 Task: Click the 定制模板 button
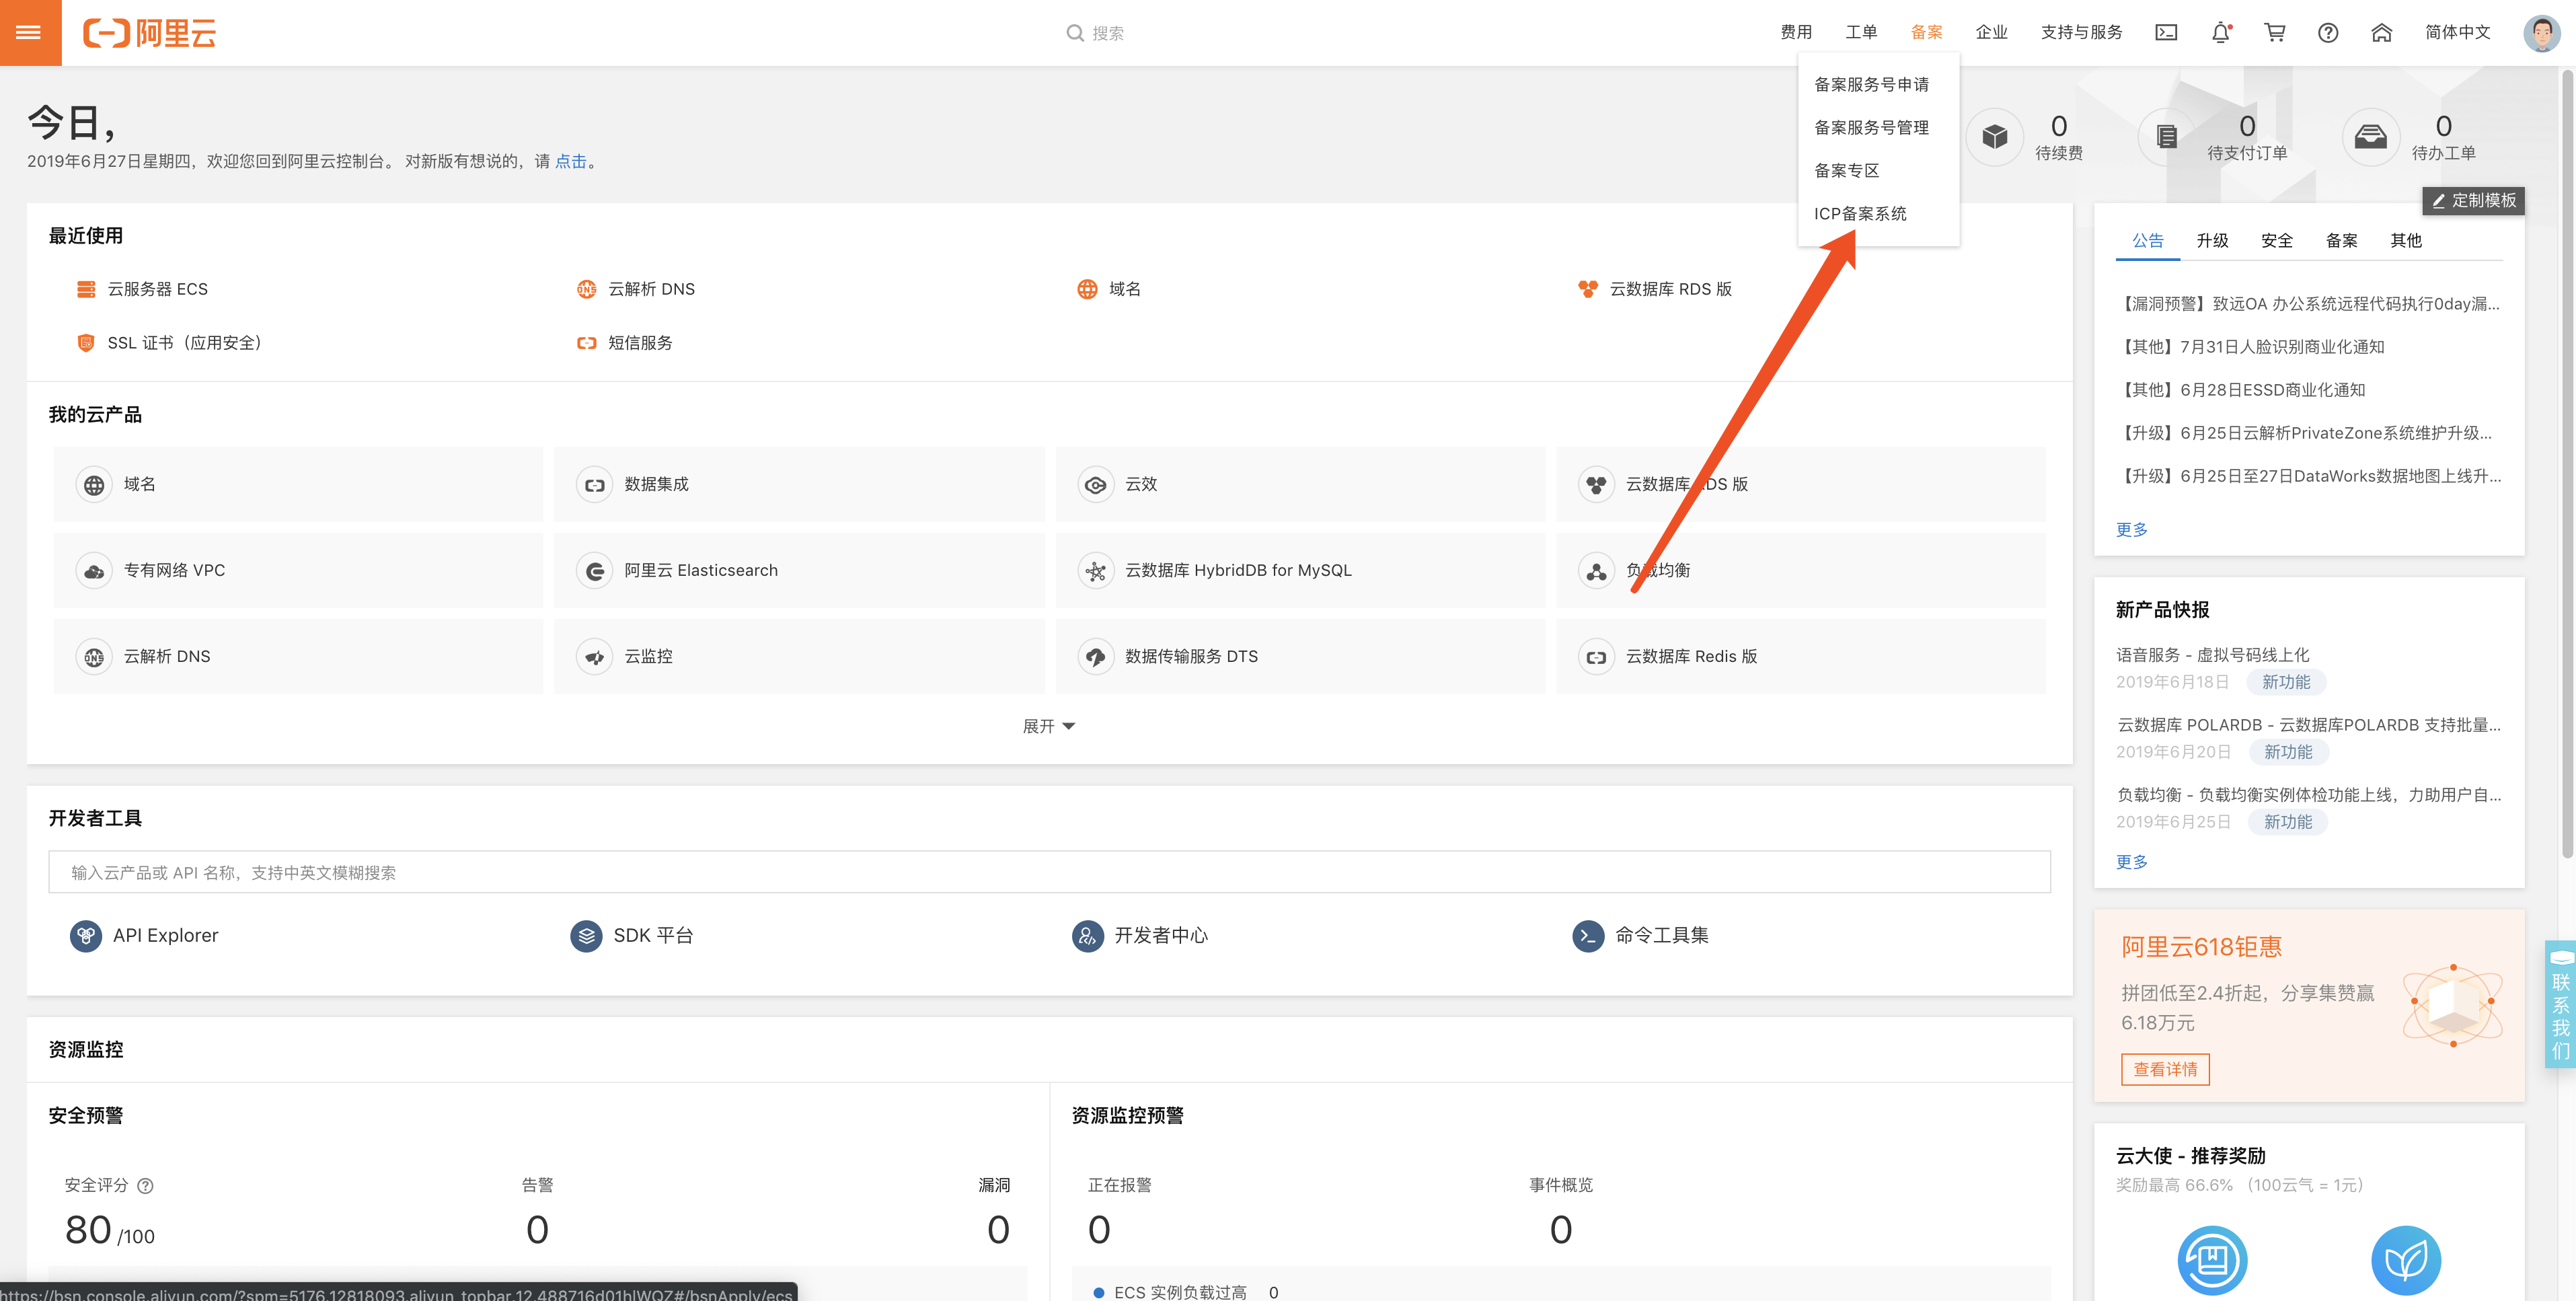[x=2474, y=201]
